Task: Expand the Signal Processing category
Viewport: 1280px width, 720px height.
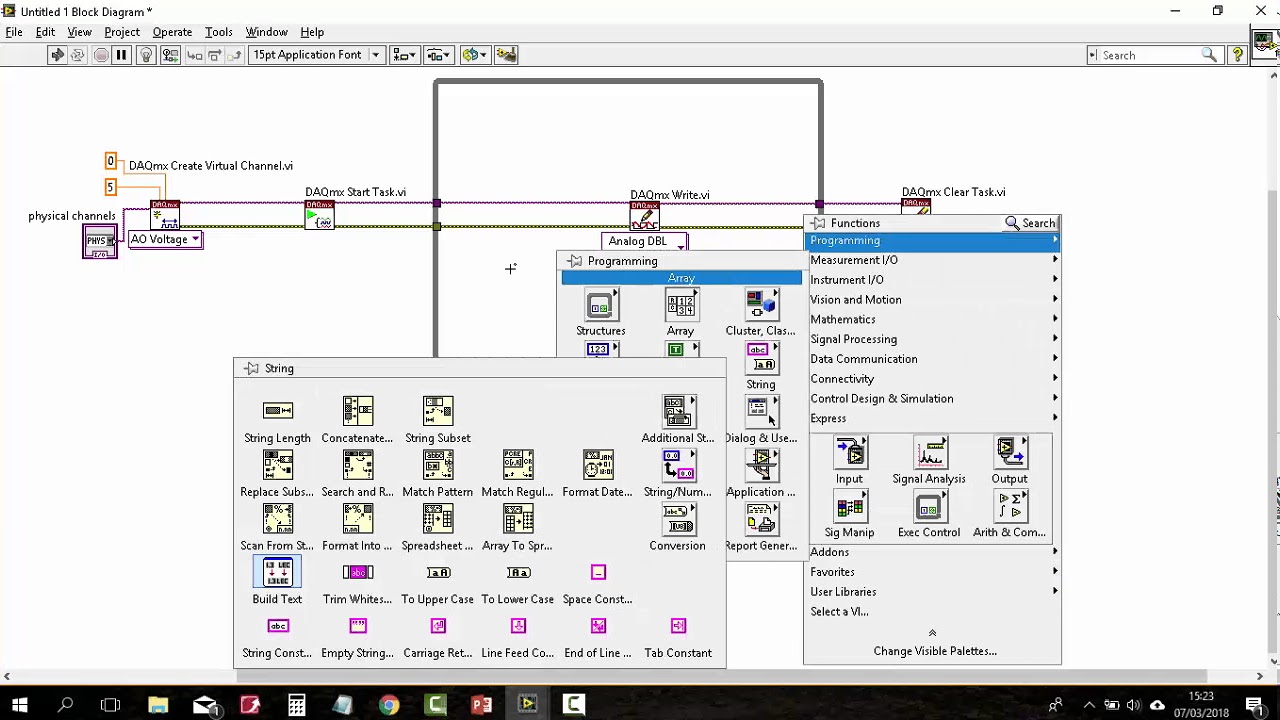Action: point(932,339)
